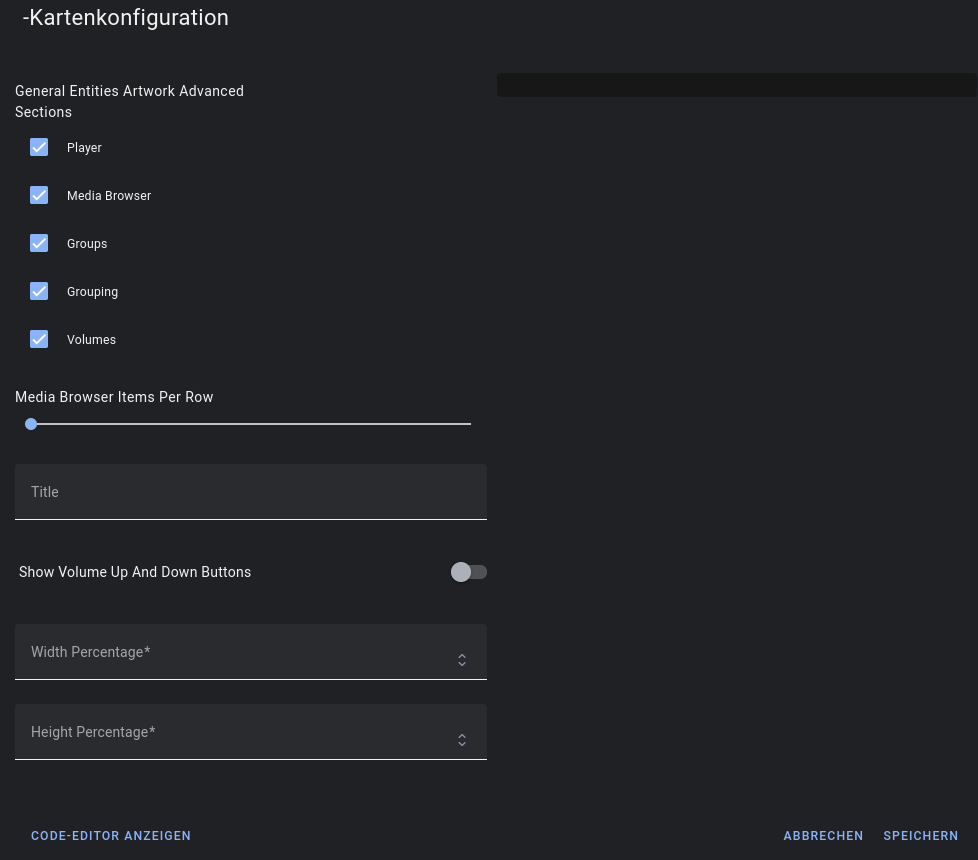
Task: Switch to the Entities tab
Action: click(x=97, y=91)
